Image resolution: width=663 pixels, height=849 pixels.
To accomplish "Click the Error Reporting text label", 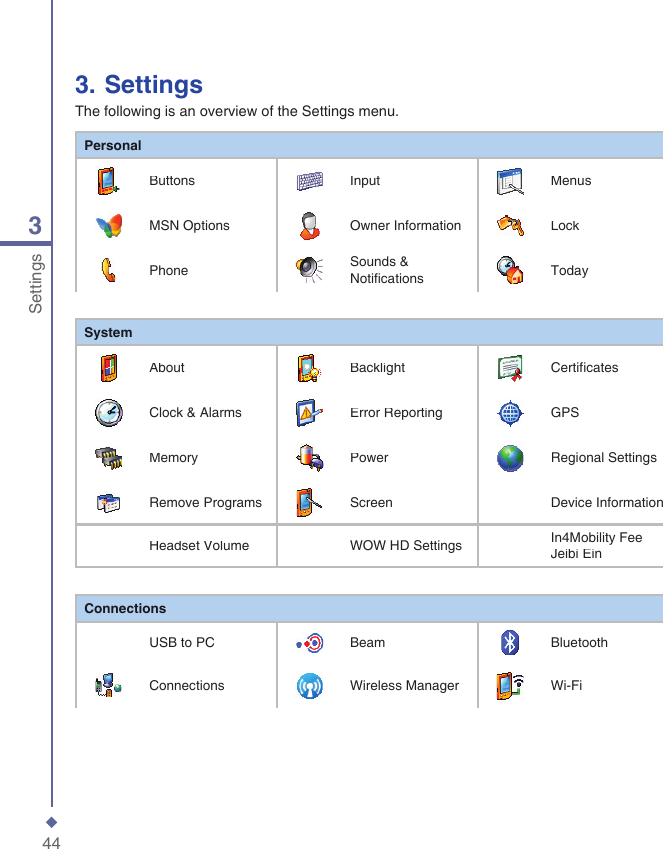I will [x=396, y=413].
